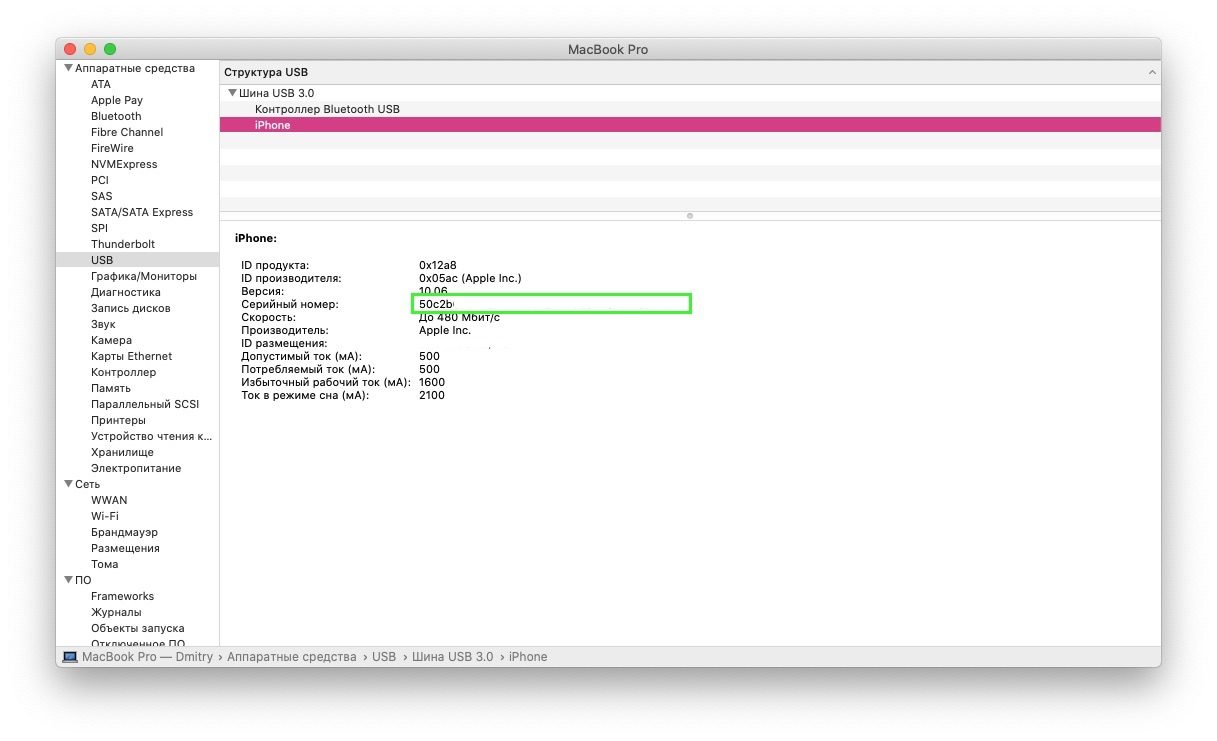The height and width of the screenshot is (741, 1217).
Task: Select Хранилище in the sidebar
Action: tap(122, 452)
